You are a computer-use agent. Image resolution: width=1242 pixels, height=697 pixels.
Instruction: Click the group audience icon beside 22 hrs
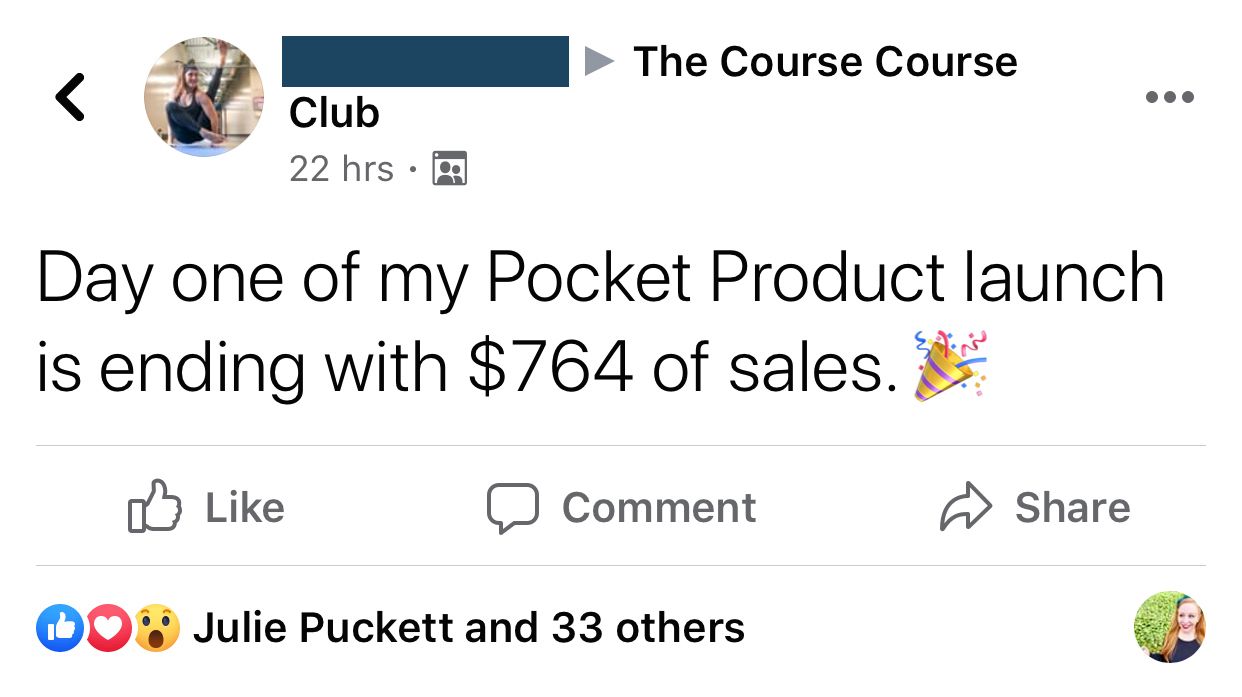(x=449, y=169)
